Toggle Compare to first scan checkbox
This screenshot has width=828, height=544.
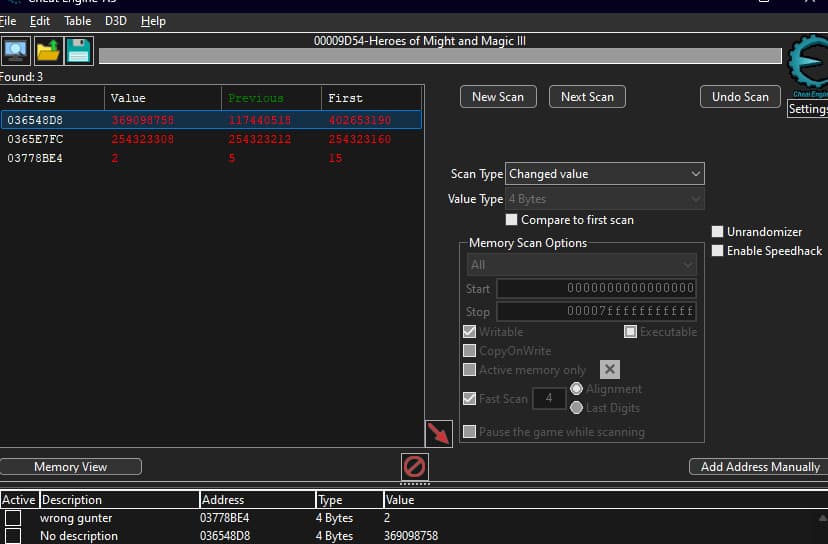tap(511, 220)
